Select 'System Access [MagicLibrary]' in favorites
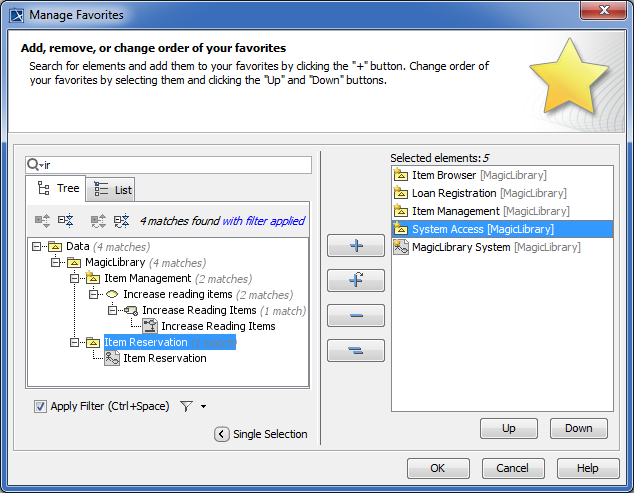This screenshot has width=634, height=493. pyautogui.click(x=502, y=229)
